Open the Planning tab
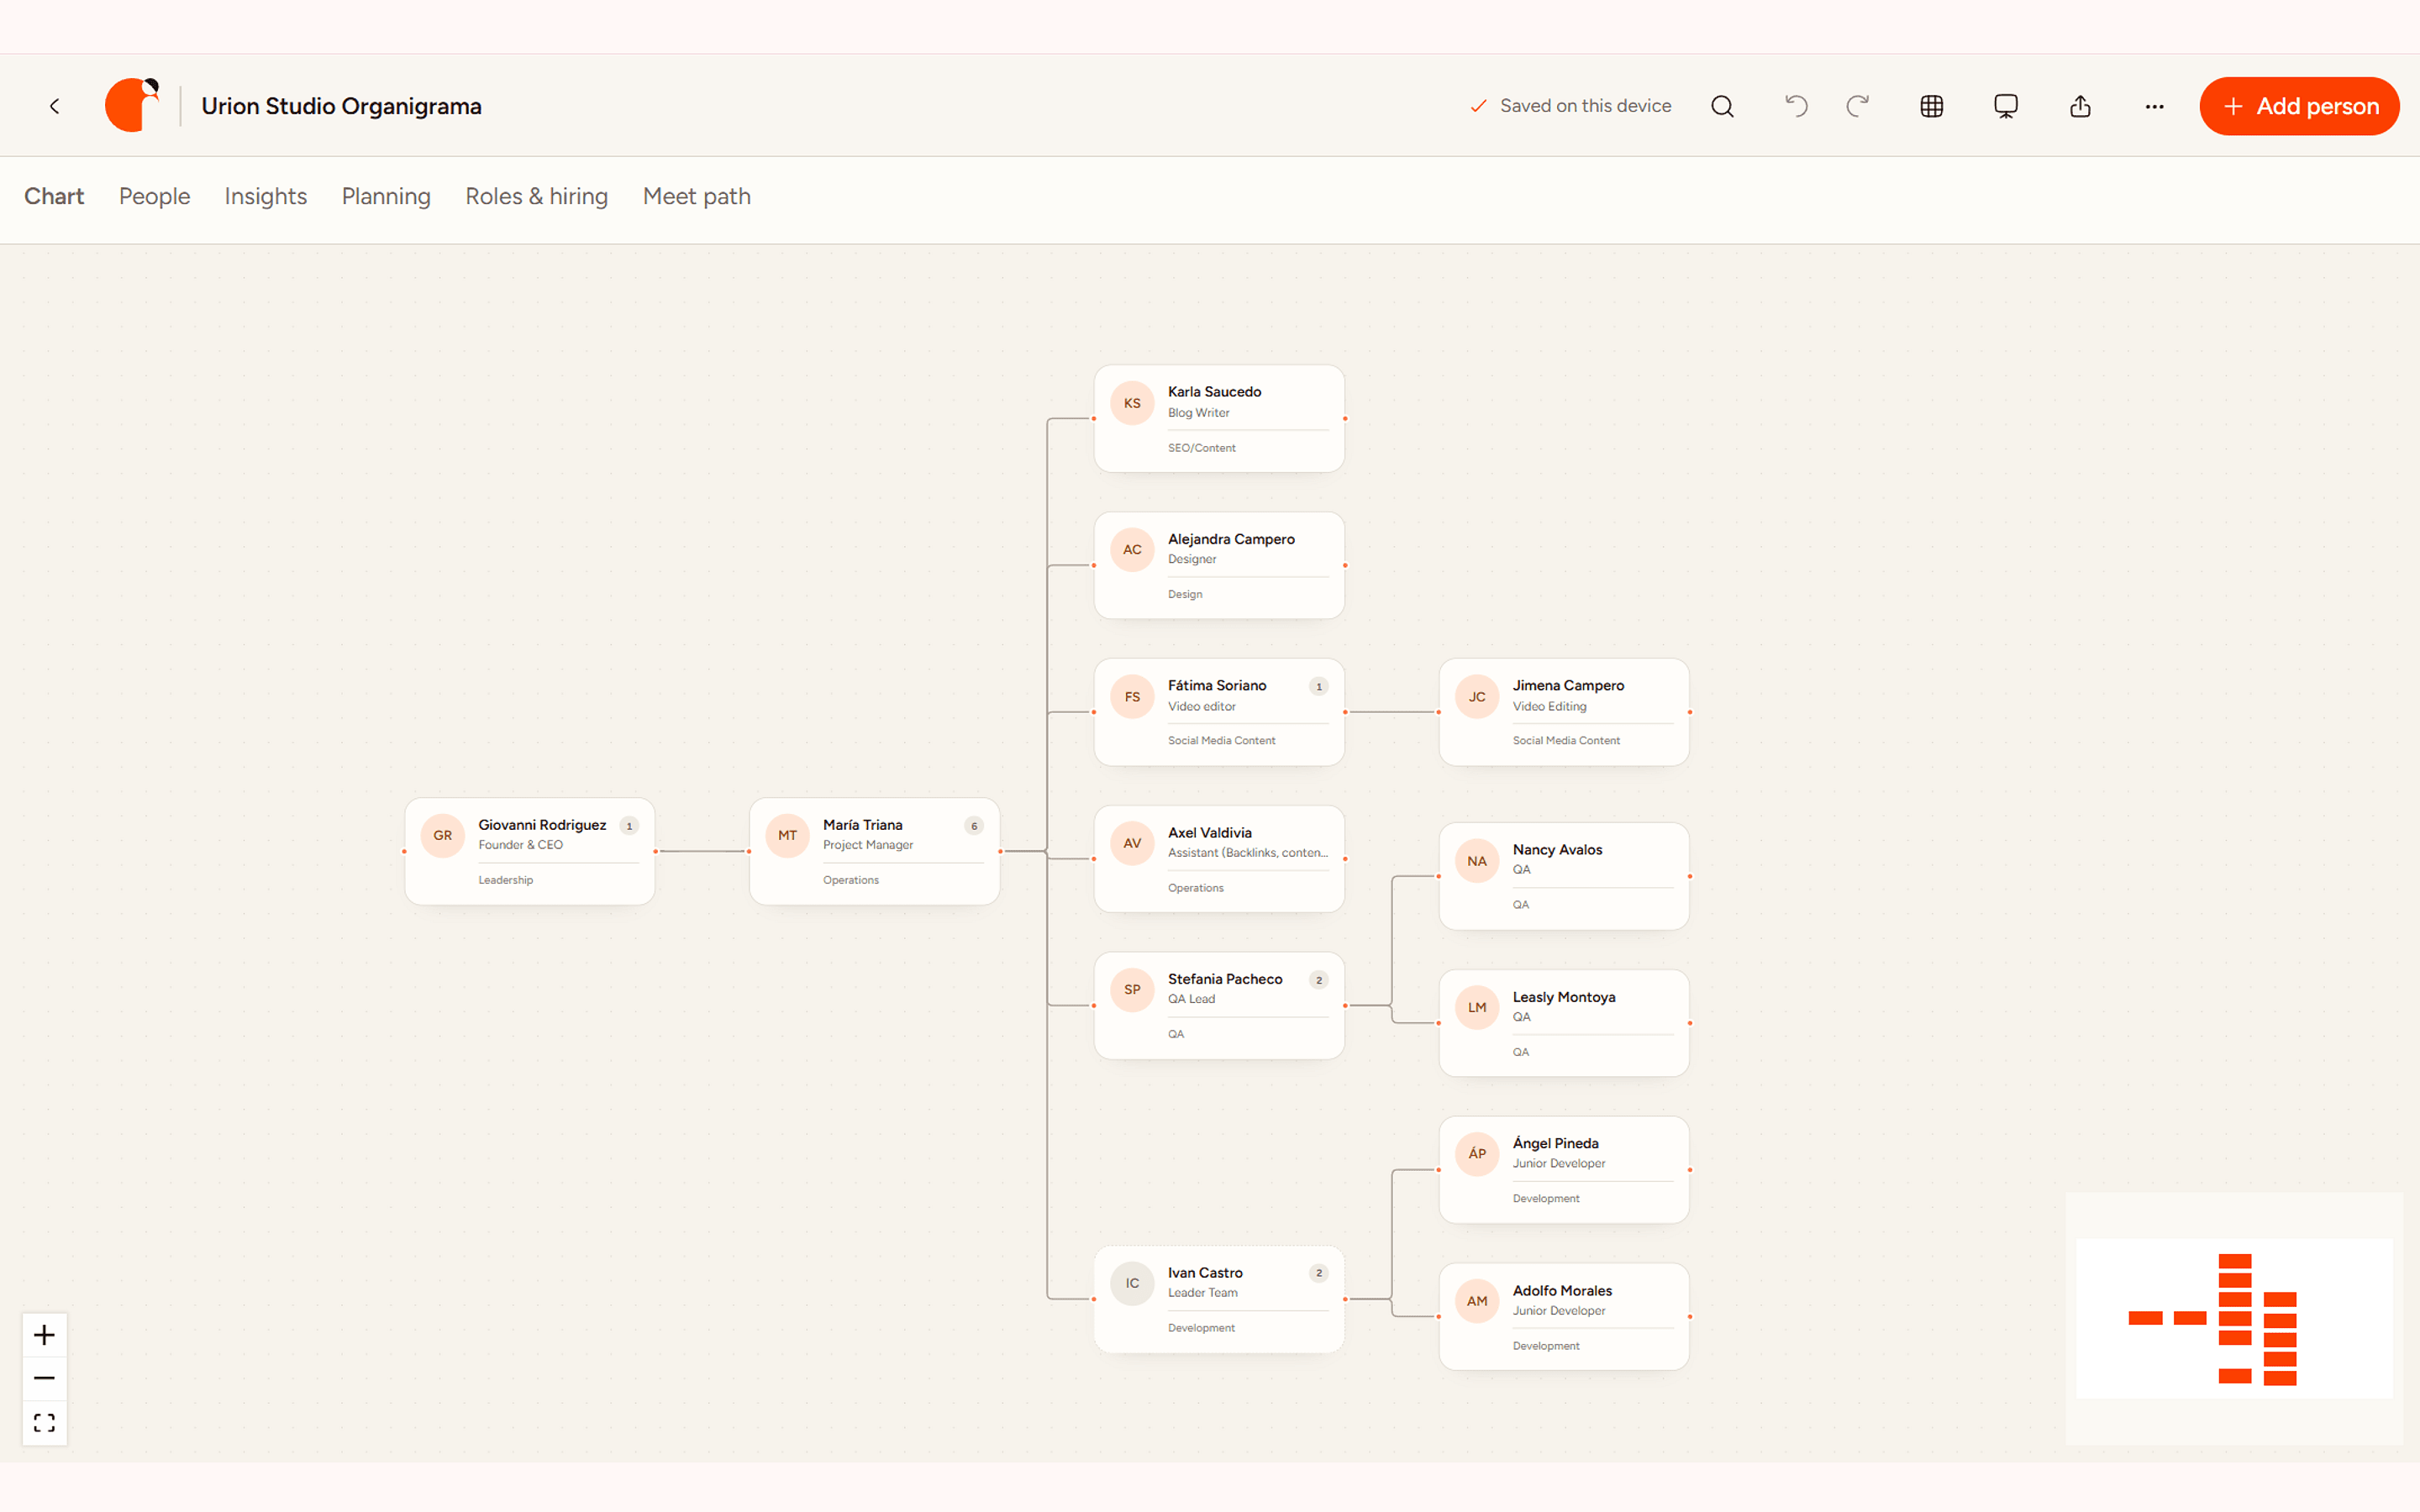Image resolution: width=2420 pixels, height=1512 pixels. click(x=386, y=196)
